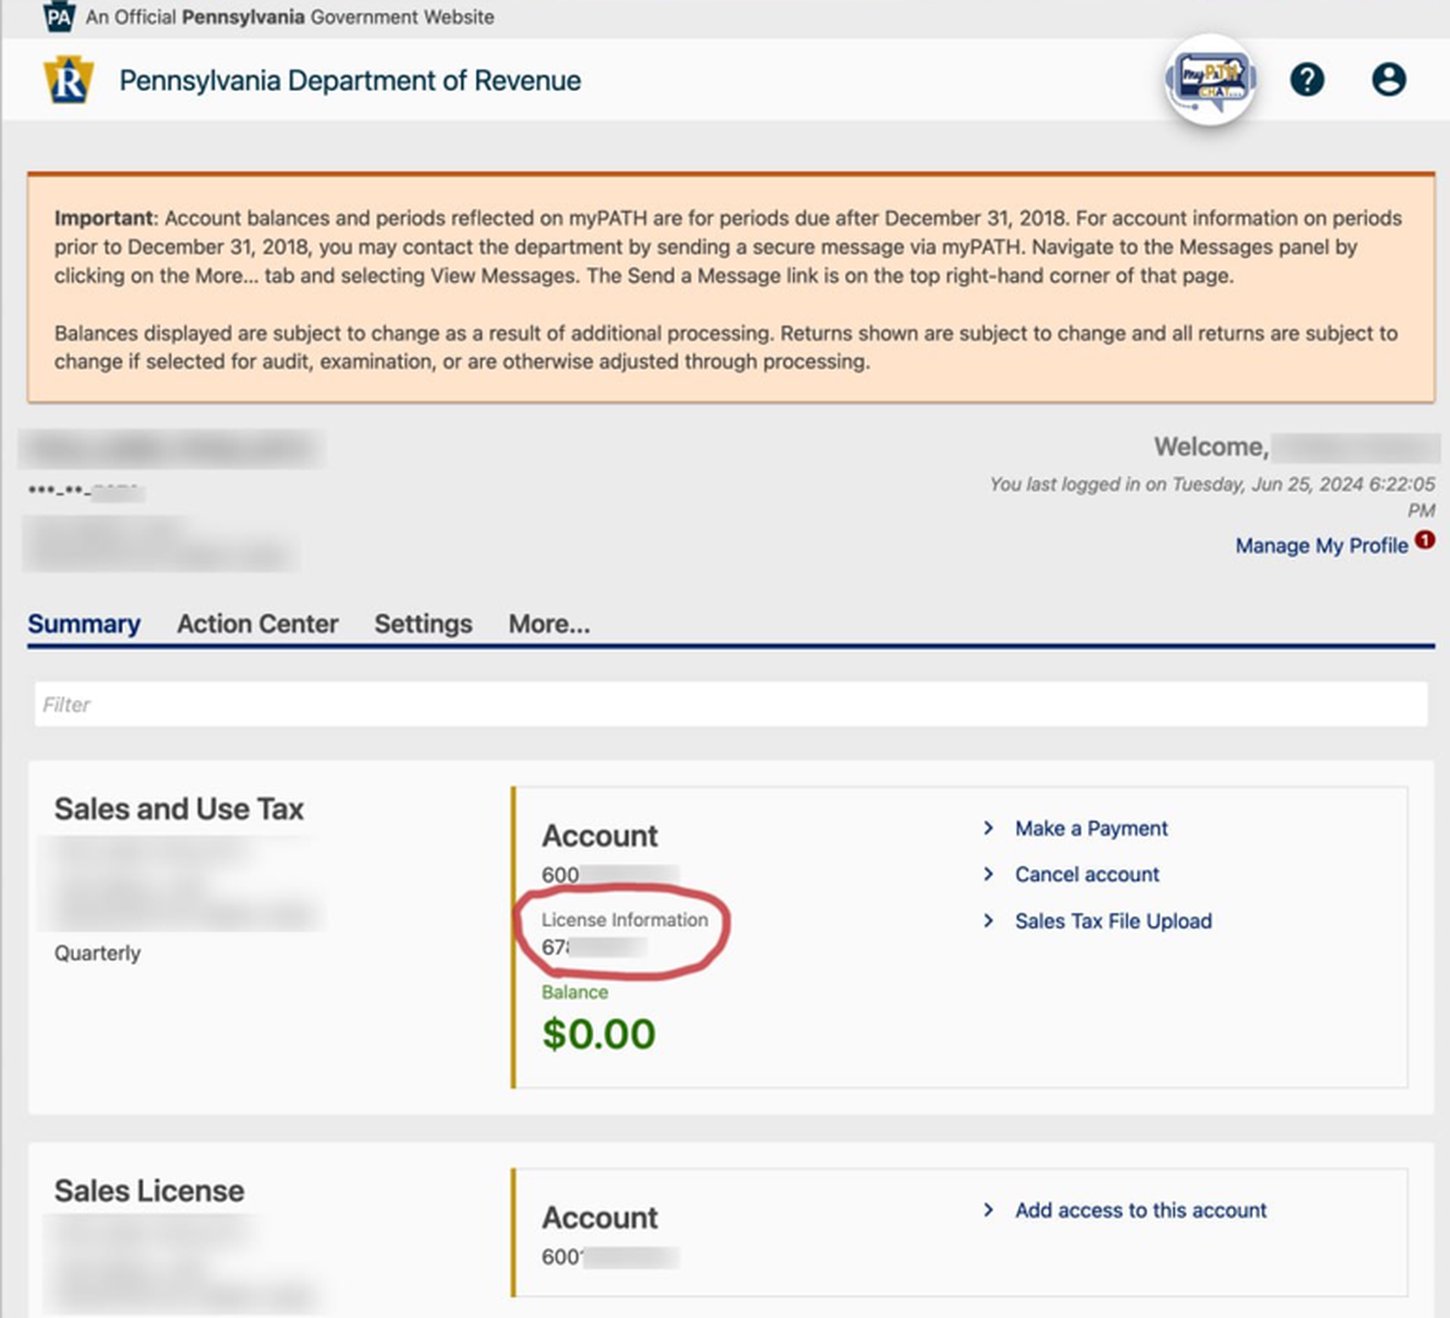Click chevron next to Add access to this account
1450x1318 pixels.
click(988, 1210)
